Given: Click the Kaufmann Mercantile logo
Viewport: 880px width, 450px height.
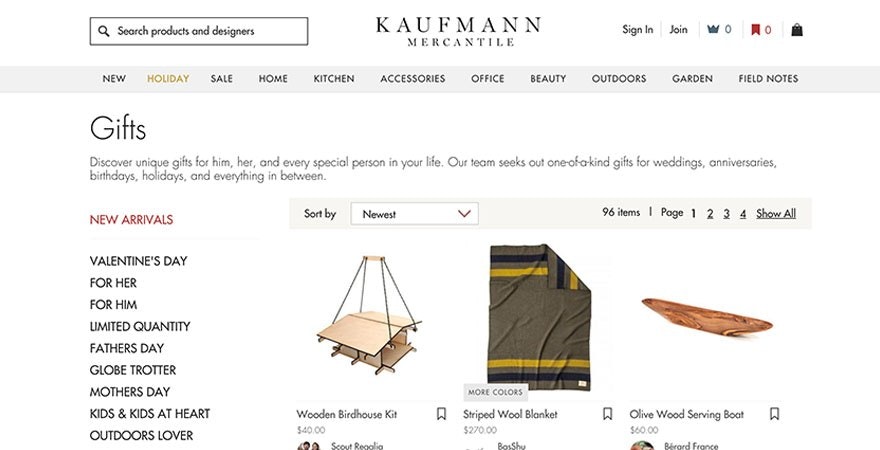Looking at the screenshot, I should pyautogui.click(x=459, y=31).
